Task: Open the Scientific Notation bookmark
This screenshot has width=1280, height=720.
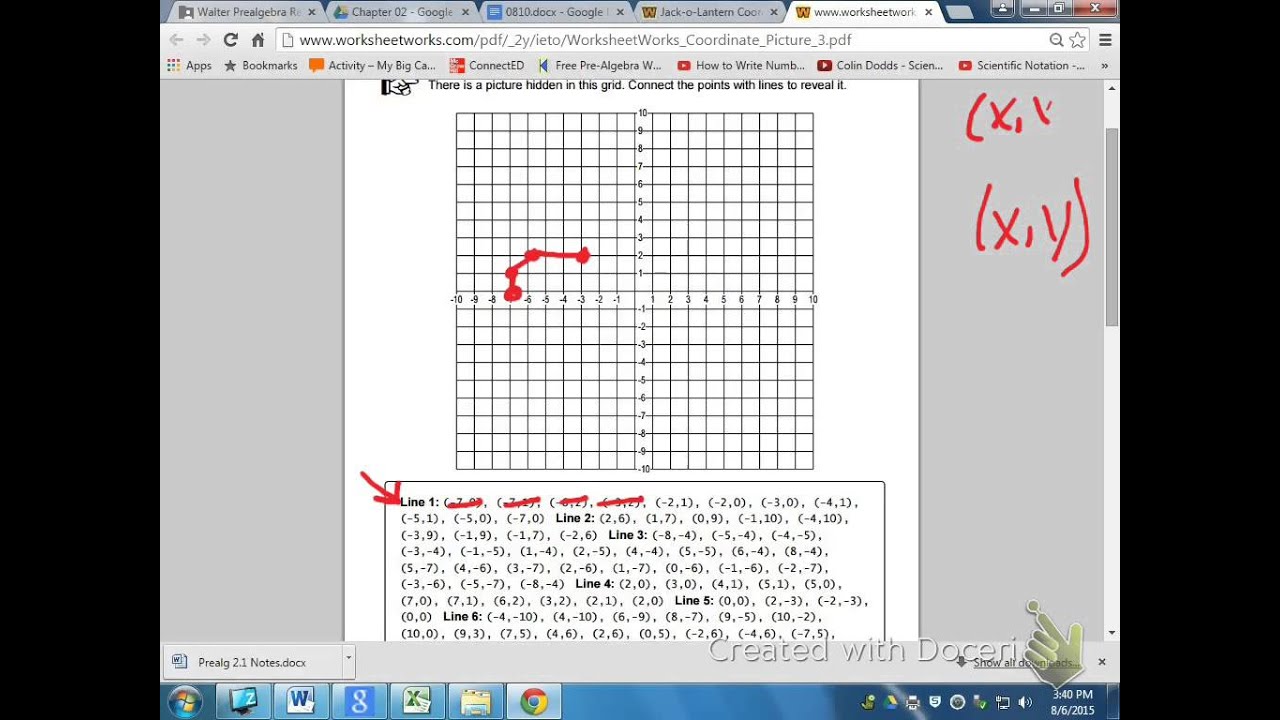Action: pyautogui.click(x=1021, y=65)
